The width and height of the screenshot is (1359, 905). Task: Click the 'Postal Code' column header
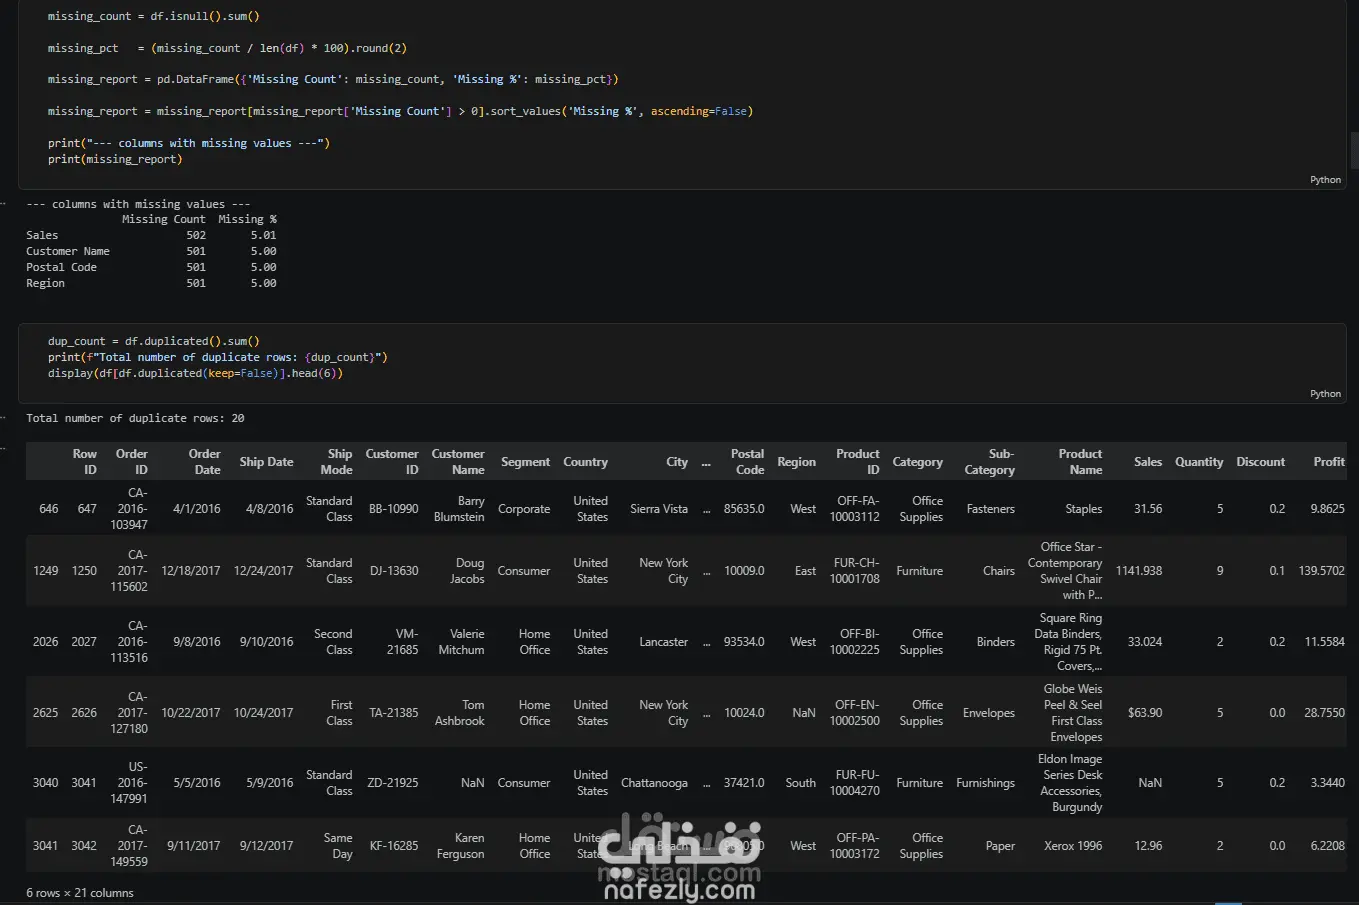747,462
